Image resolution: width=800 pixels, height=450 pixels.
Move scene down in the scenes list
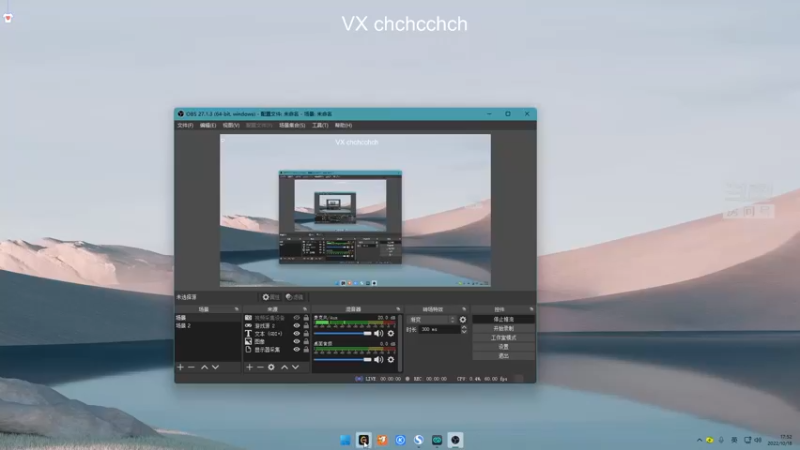tap(215, 367)
